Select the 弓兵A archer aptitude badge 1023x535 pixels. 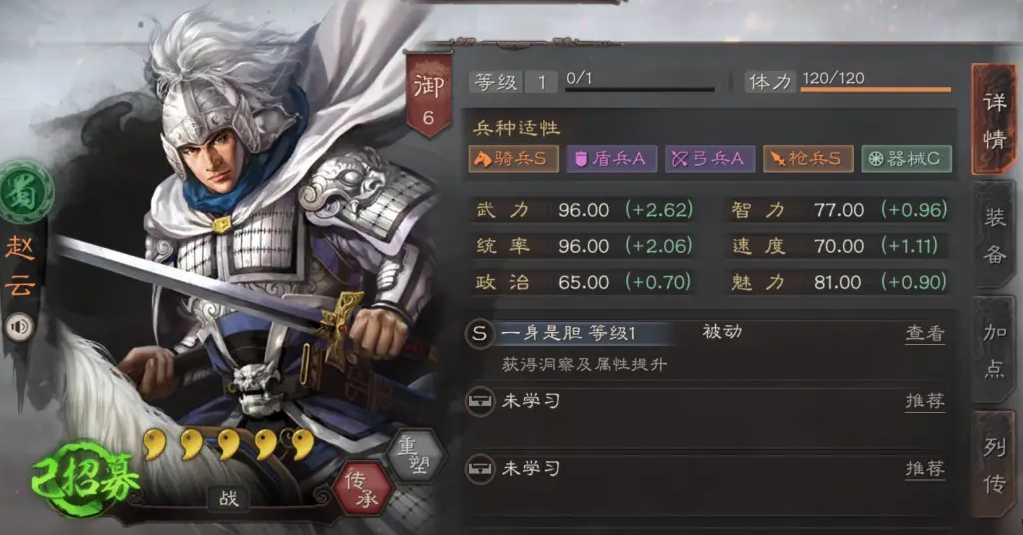710,159
